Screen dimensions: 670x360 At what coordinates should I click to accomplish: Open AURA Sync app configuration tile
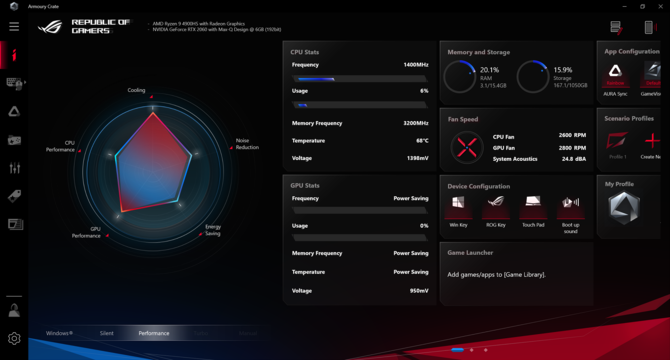click(615, 79)
